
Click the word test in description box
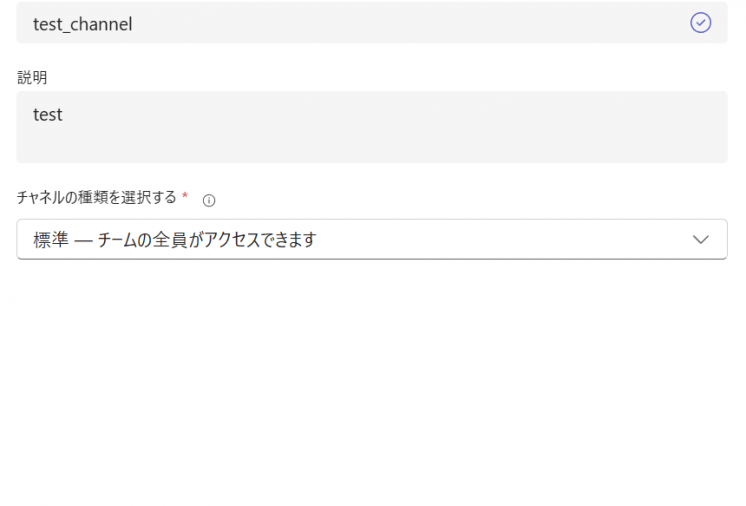pos(48,115)
